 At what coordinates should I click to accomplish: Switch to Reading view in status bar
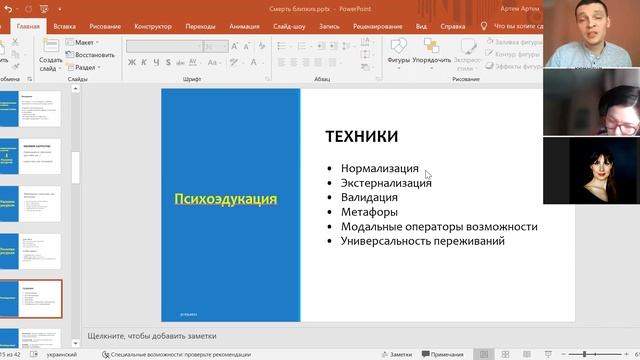tap(527, 354)
